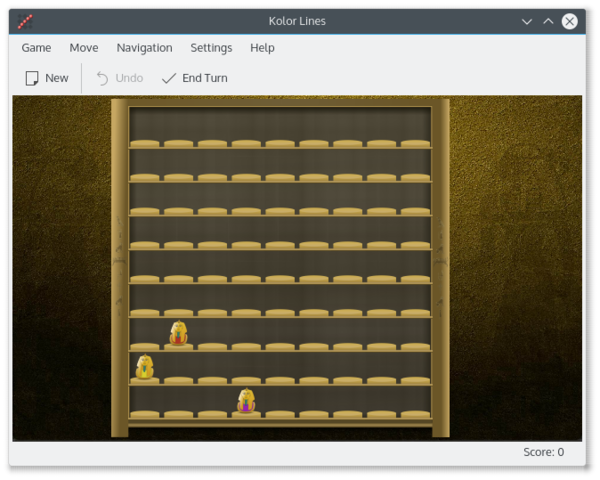Click the Score display in status bar

pyautogui.click(x=543, y=452)
